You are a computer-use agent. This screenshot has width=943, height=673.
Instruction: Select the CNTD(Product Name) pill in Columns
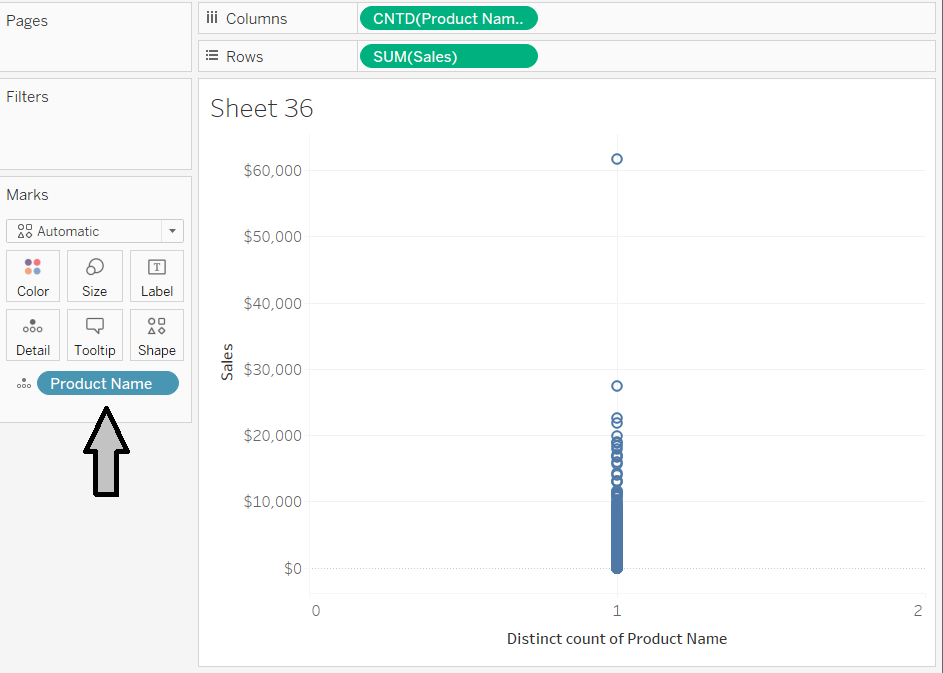pyautogui.click(x=448, y=18)
